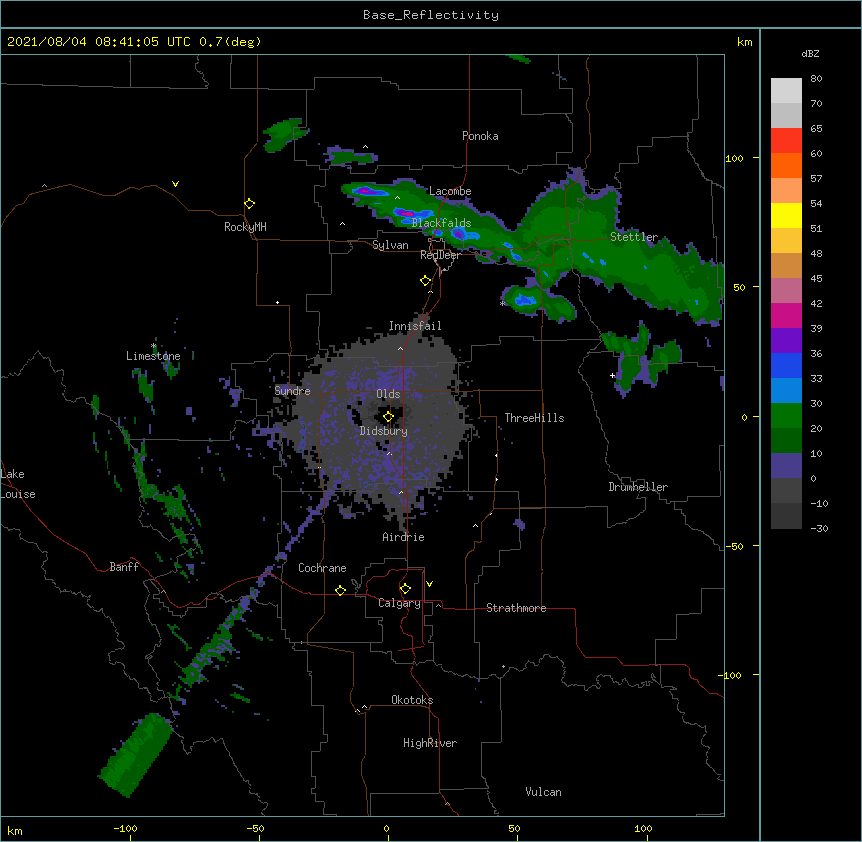The width and height of the screenshot is (862, 842).
Task: Pick the bright green 20-30 dBZ legend swatch
Action: (786, 416)
